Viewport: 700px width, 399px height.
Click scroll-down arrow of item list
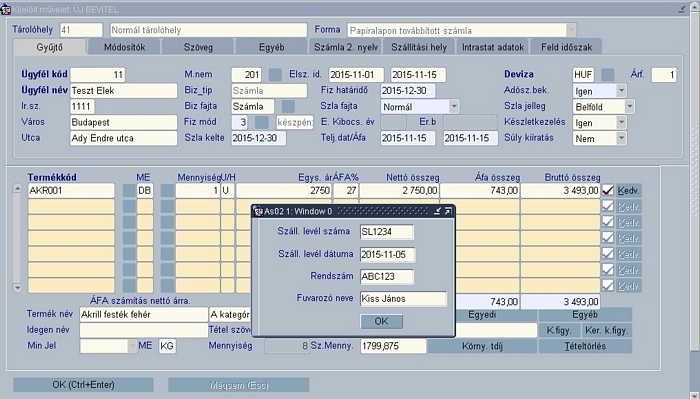pos(17,288)
